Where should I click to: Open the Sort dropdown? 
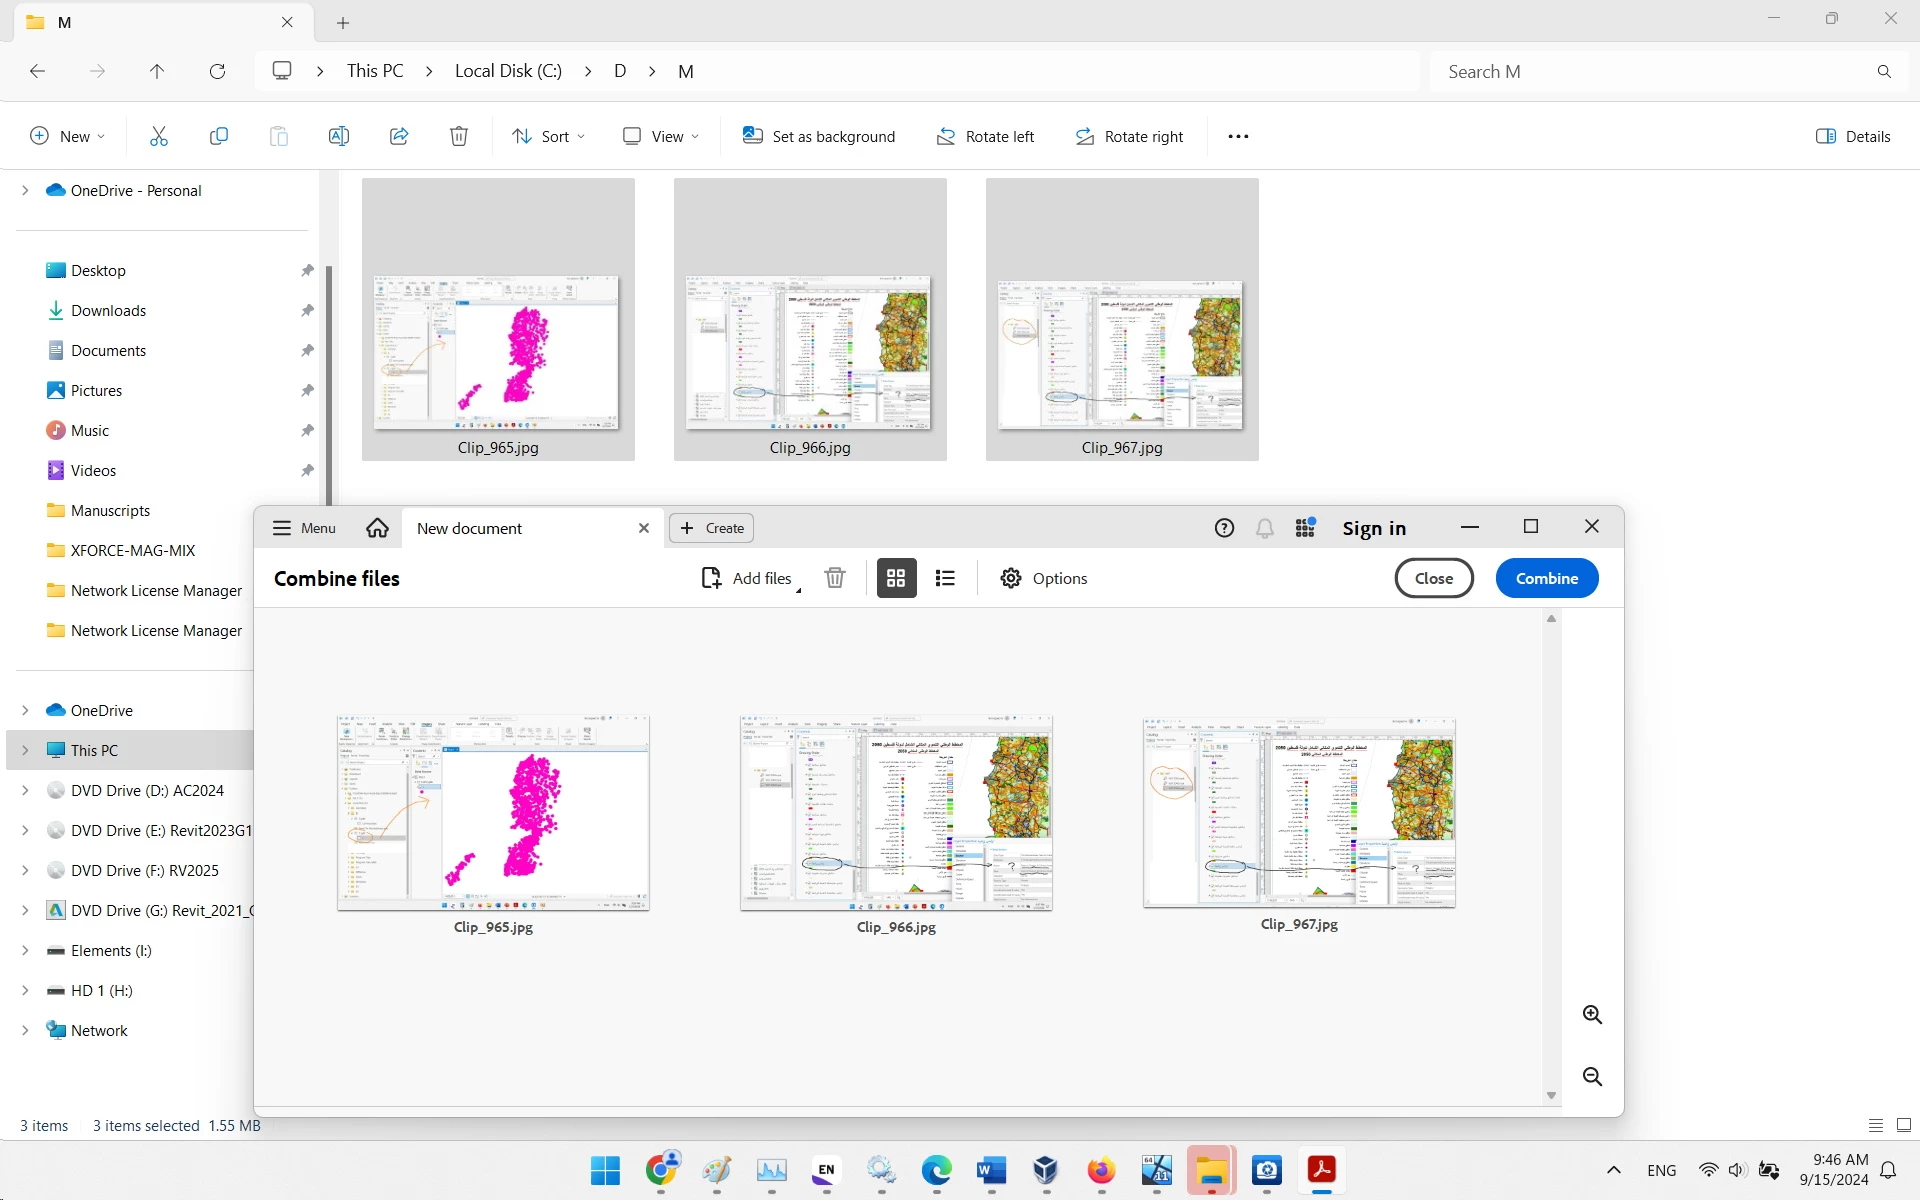click(548, 136)
